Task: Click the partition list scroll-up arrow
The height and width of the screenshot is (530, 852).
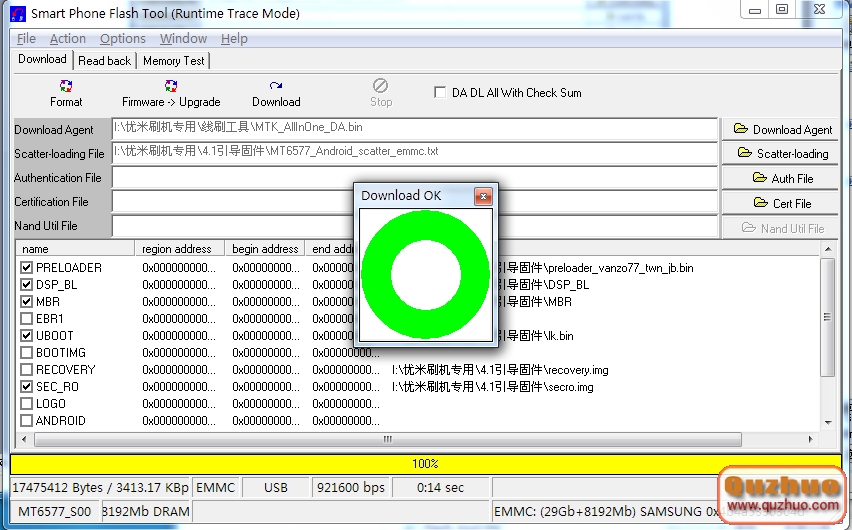Action: (828, 249)
